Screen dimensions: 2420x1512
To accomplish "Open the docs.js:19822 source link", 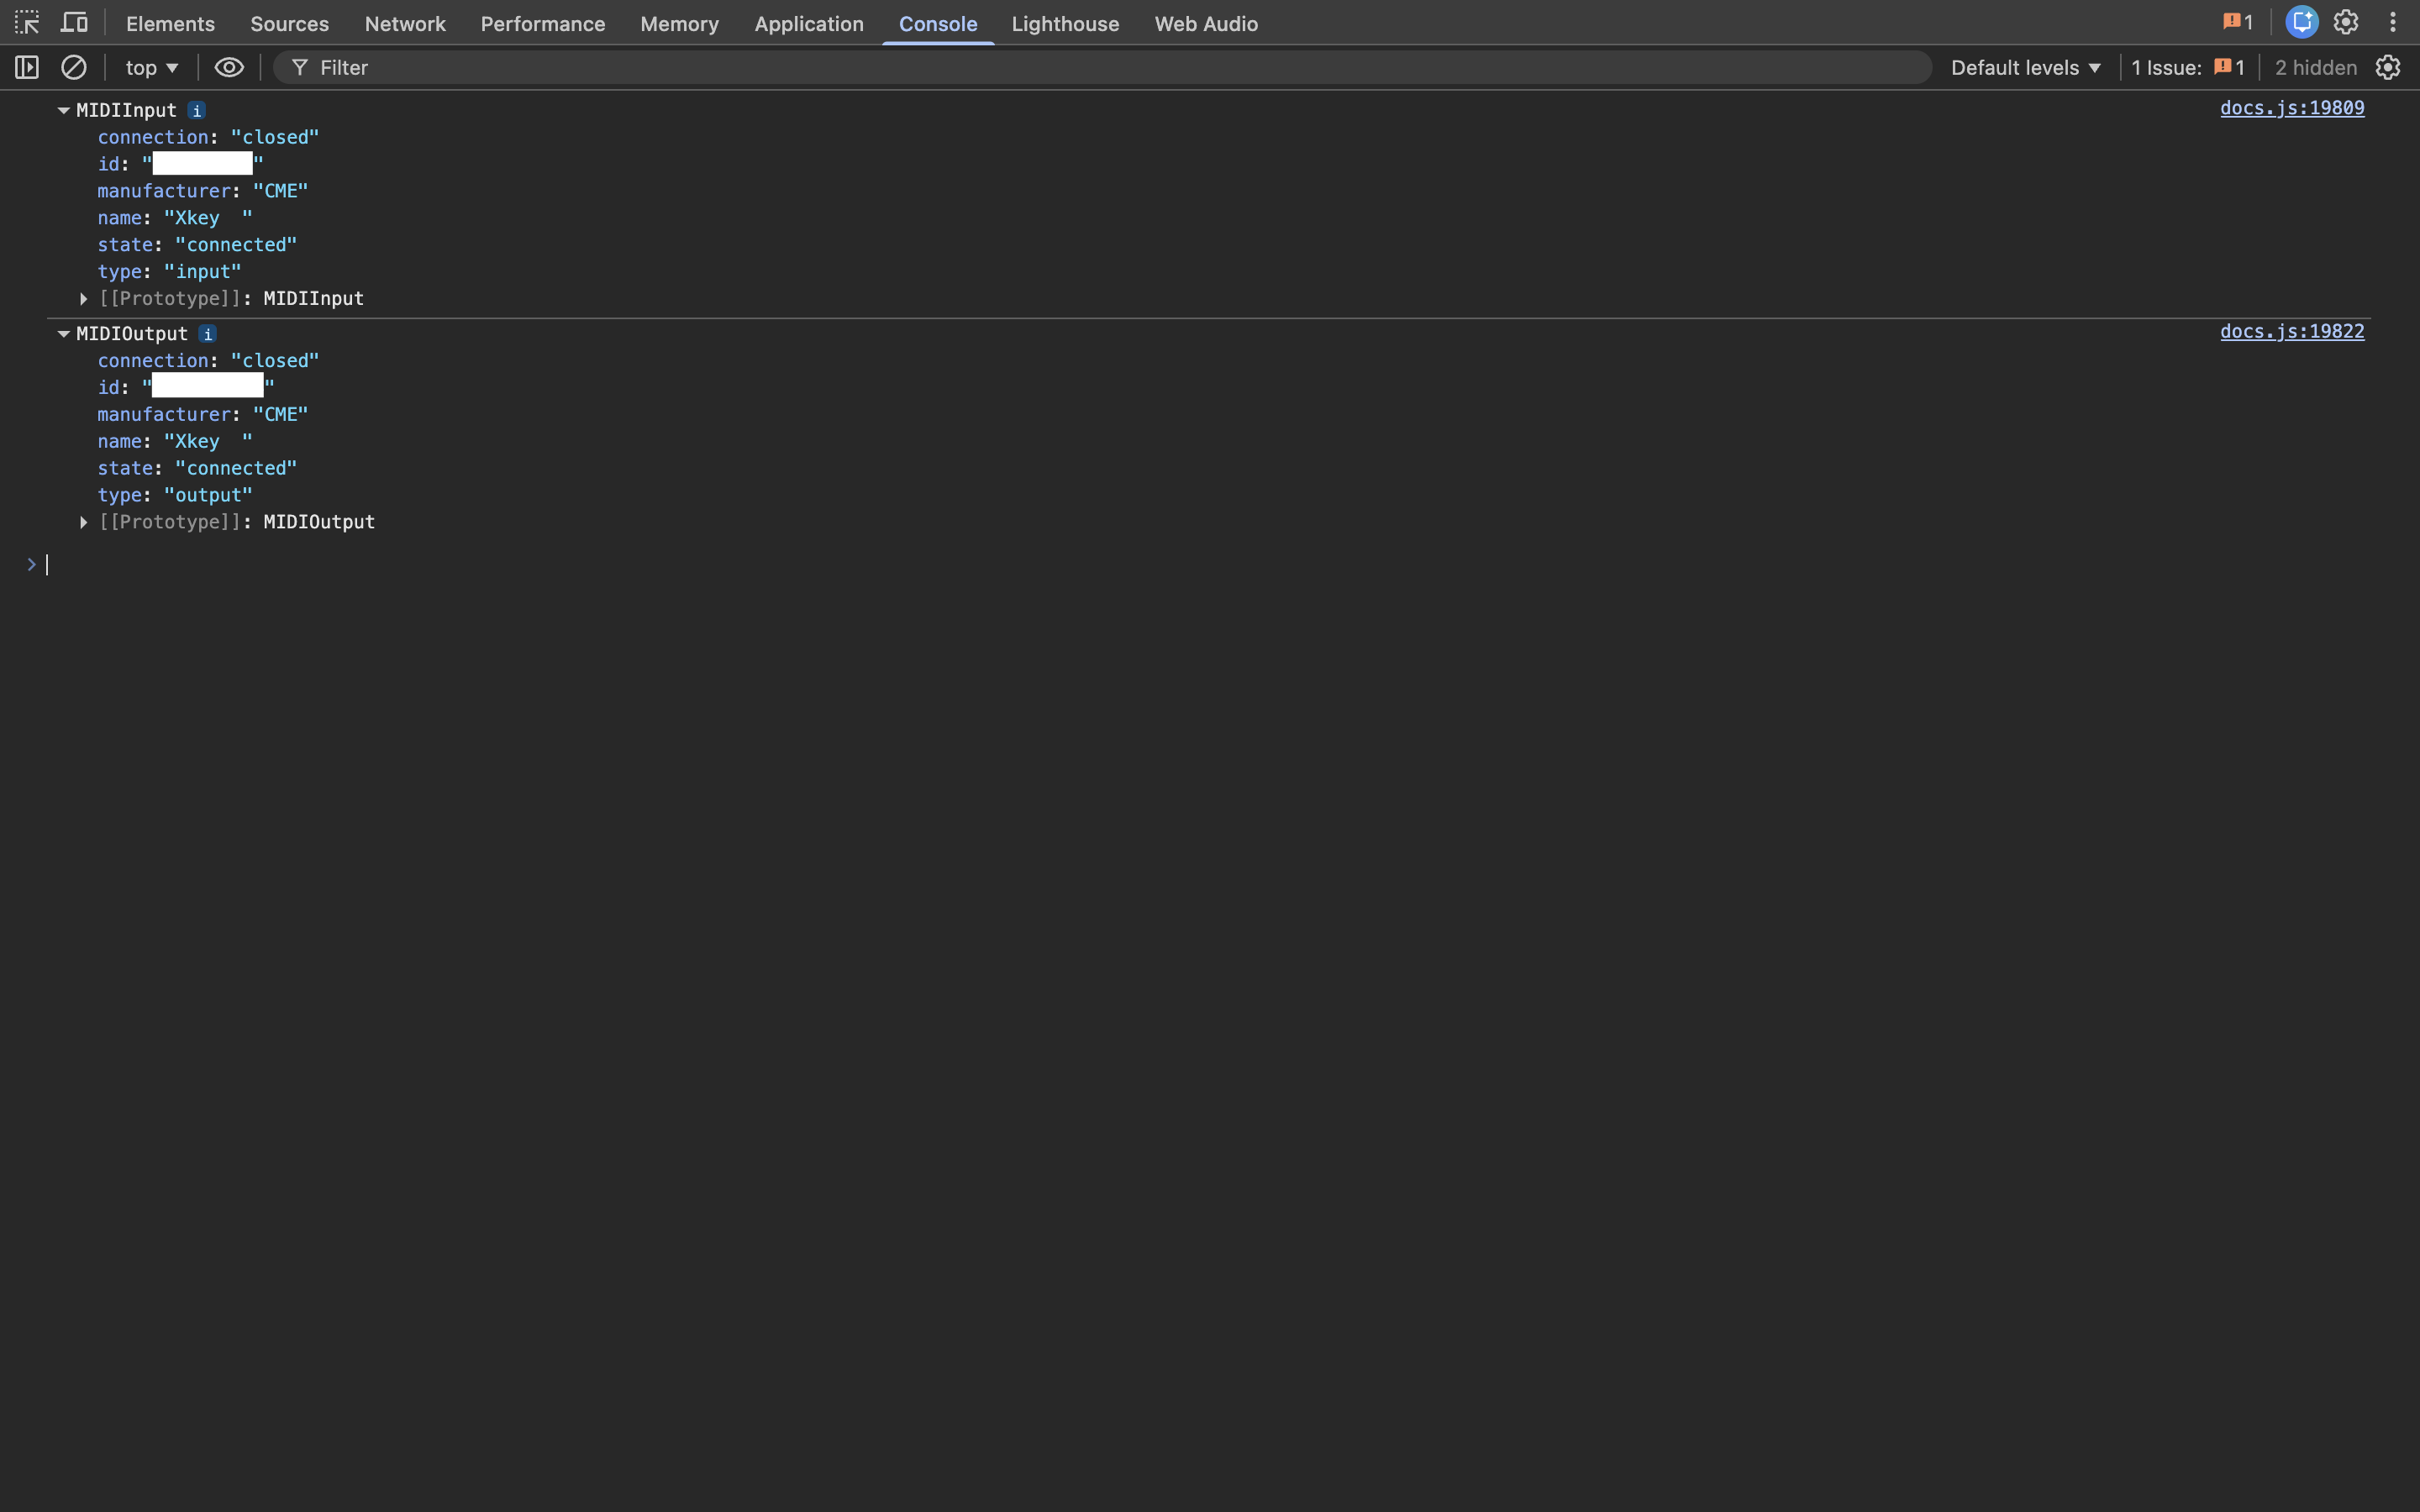I will (2292, 331).
